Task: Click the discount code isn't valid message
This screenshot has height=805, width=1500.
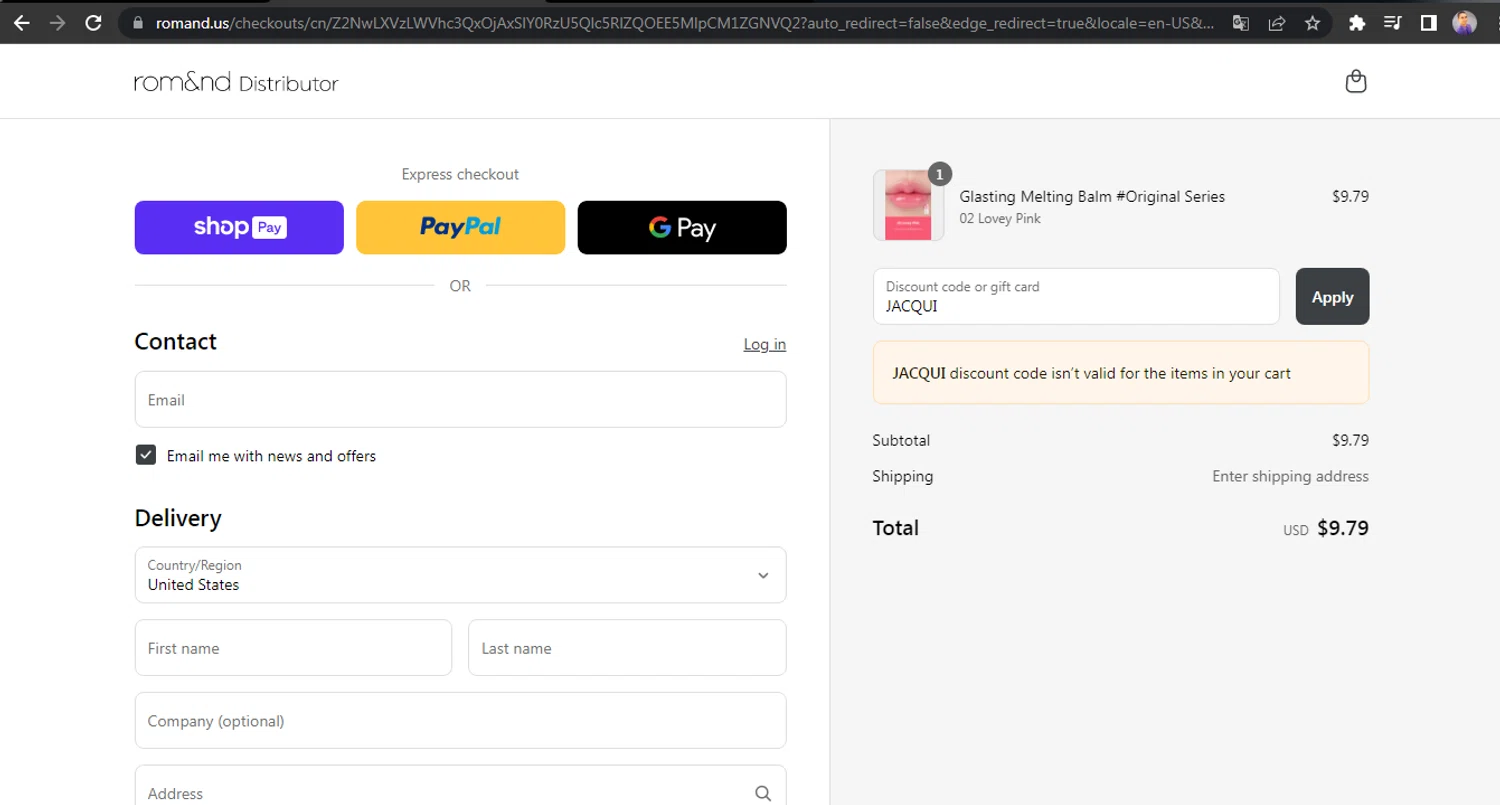Action: point(1121,373)
